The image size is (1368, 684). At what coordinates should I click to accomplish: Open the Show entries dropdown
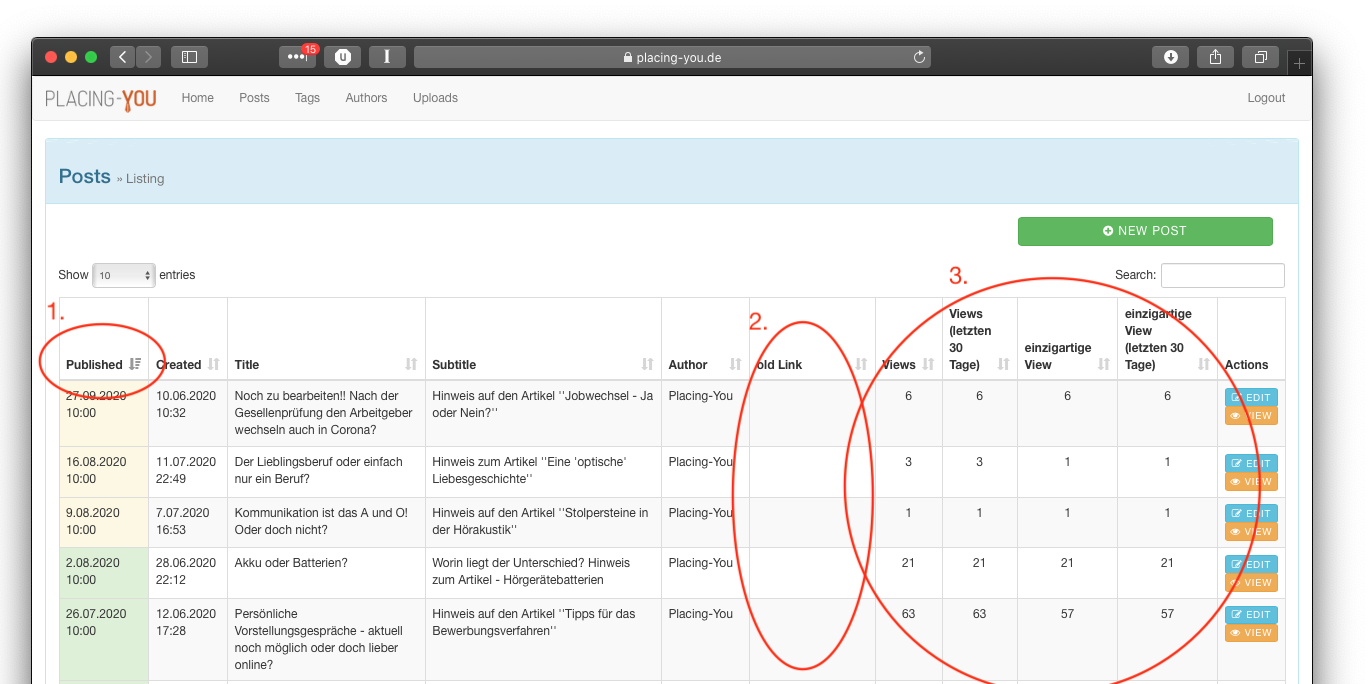tap(123, 275)
